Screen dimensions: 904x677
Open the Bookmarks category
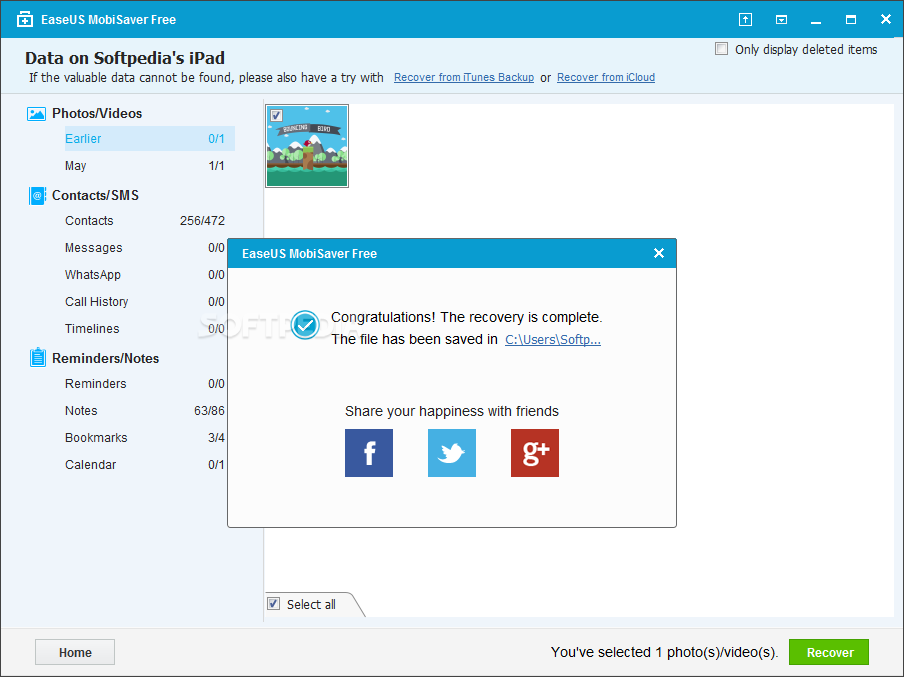[145, 438]
